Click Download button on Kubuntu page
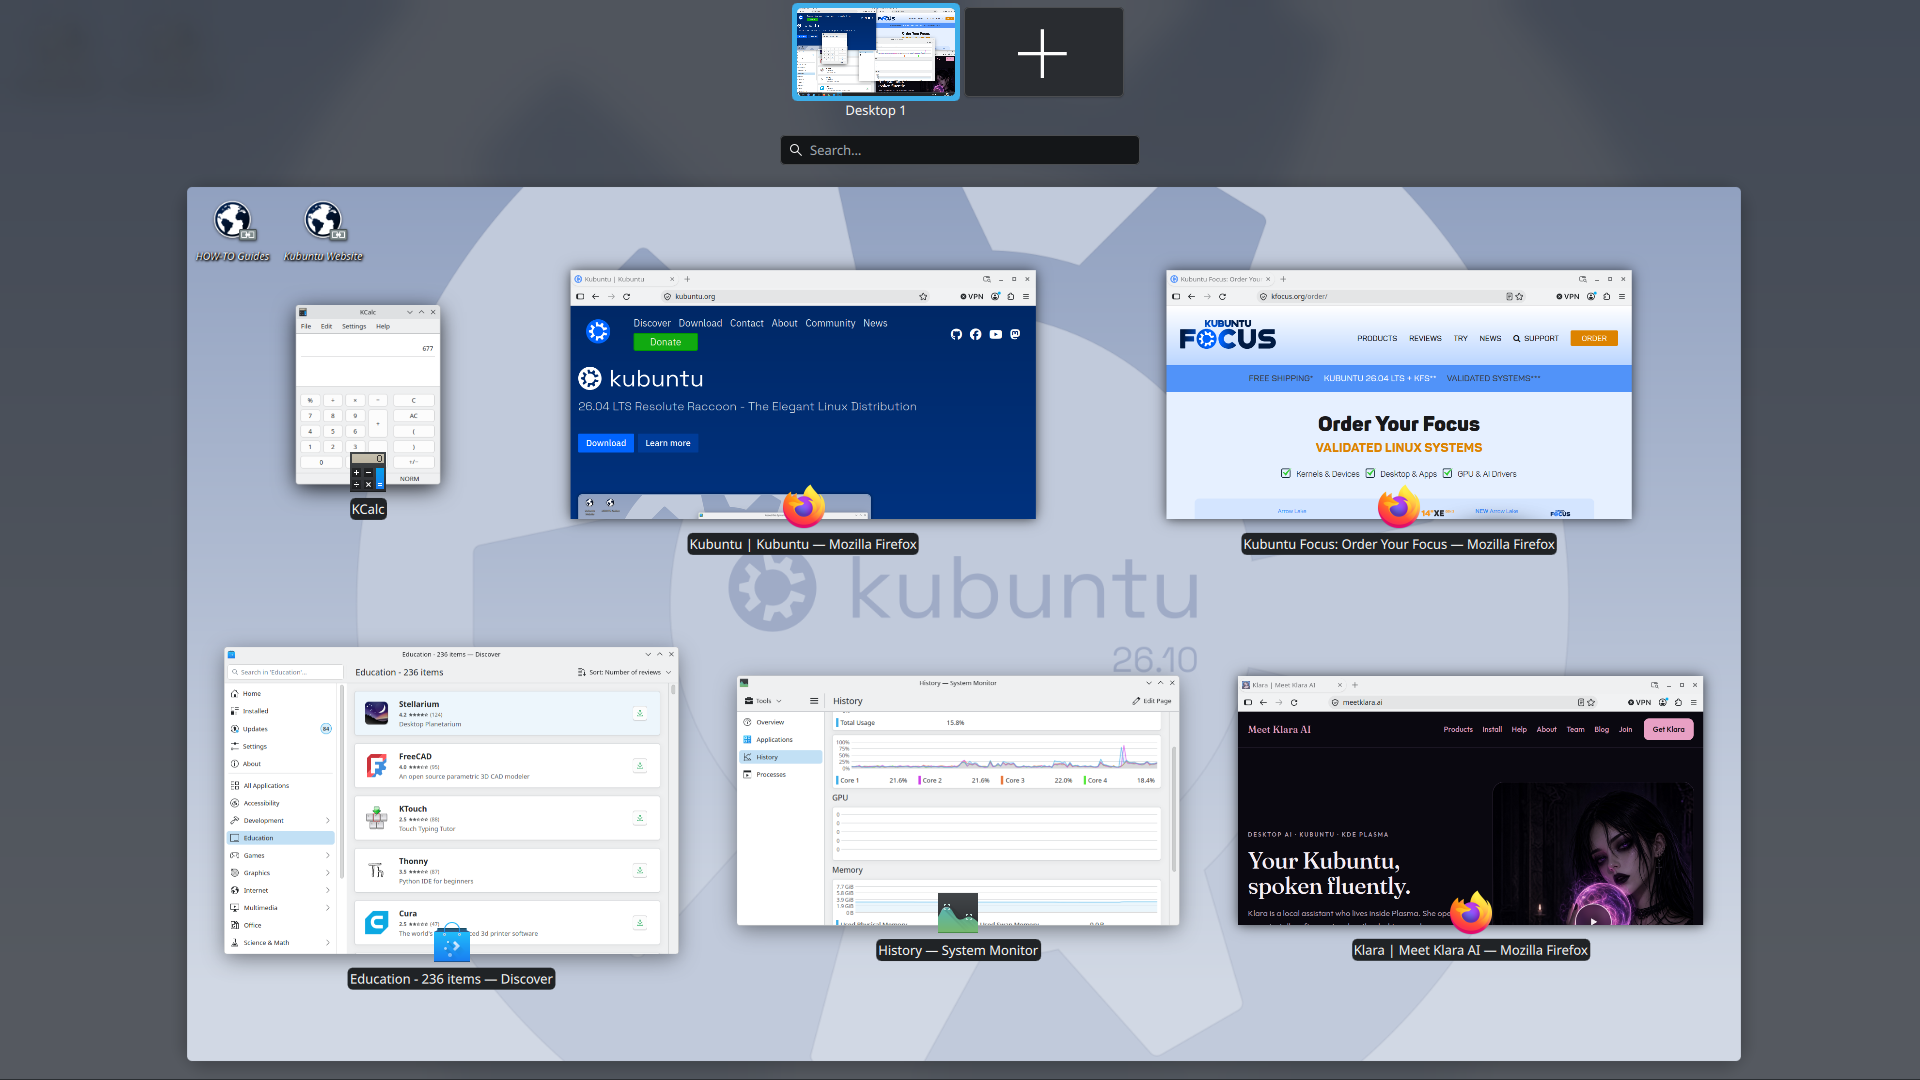This screenshot has width=1920, height=1080. 606,443
